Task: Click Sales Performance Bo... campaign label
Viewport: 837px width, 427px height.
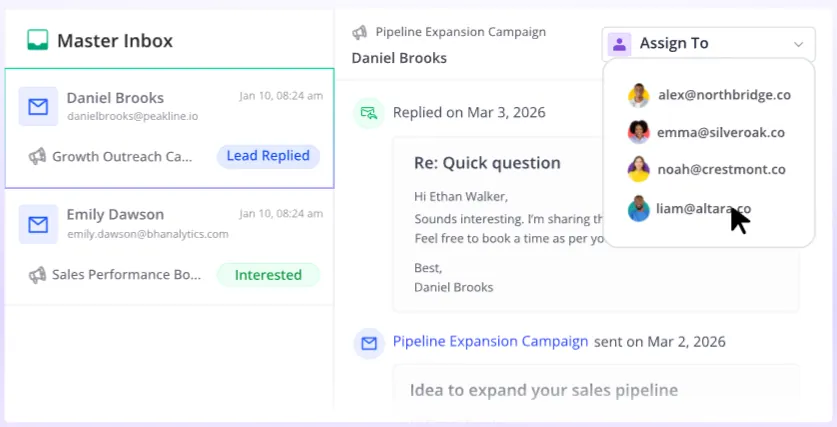Action: pos(127,275)
